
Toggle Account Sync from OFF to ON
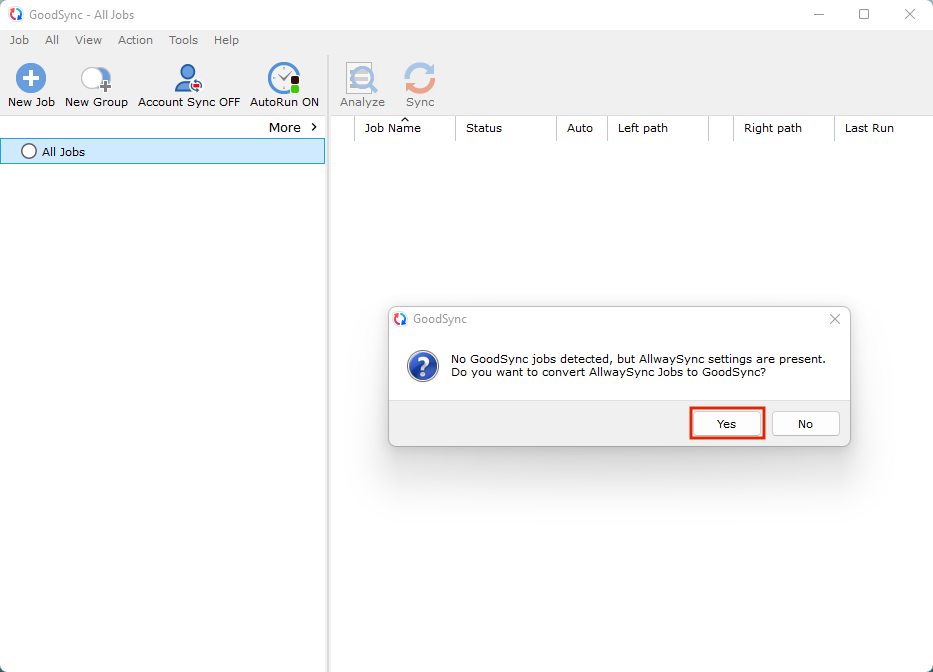pos(188,85)
